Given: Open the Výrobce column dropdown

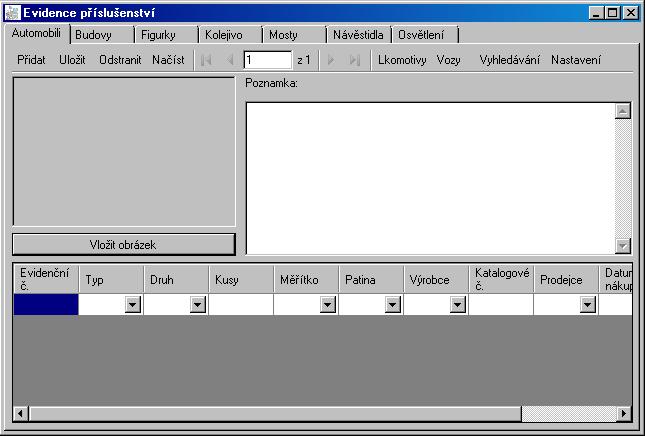Looking at the screenshot, I should click(x=457, y=305).
